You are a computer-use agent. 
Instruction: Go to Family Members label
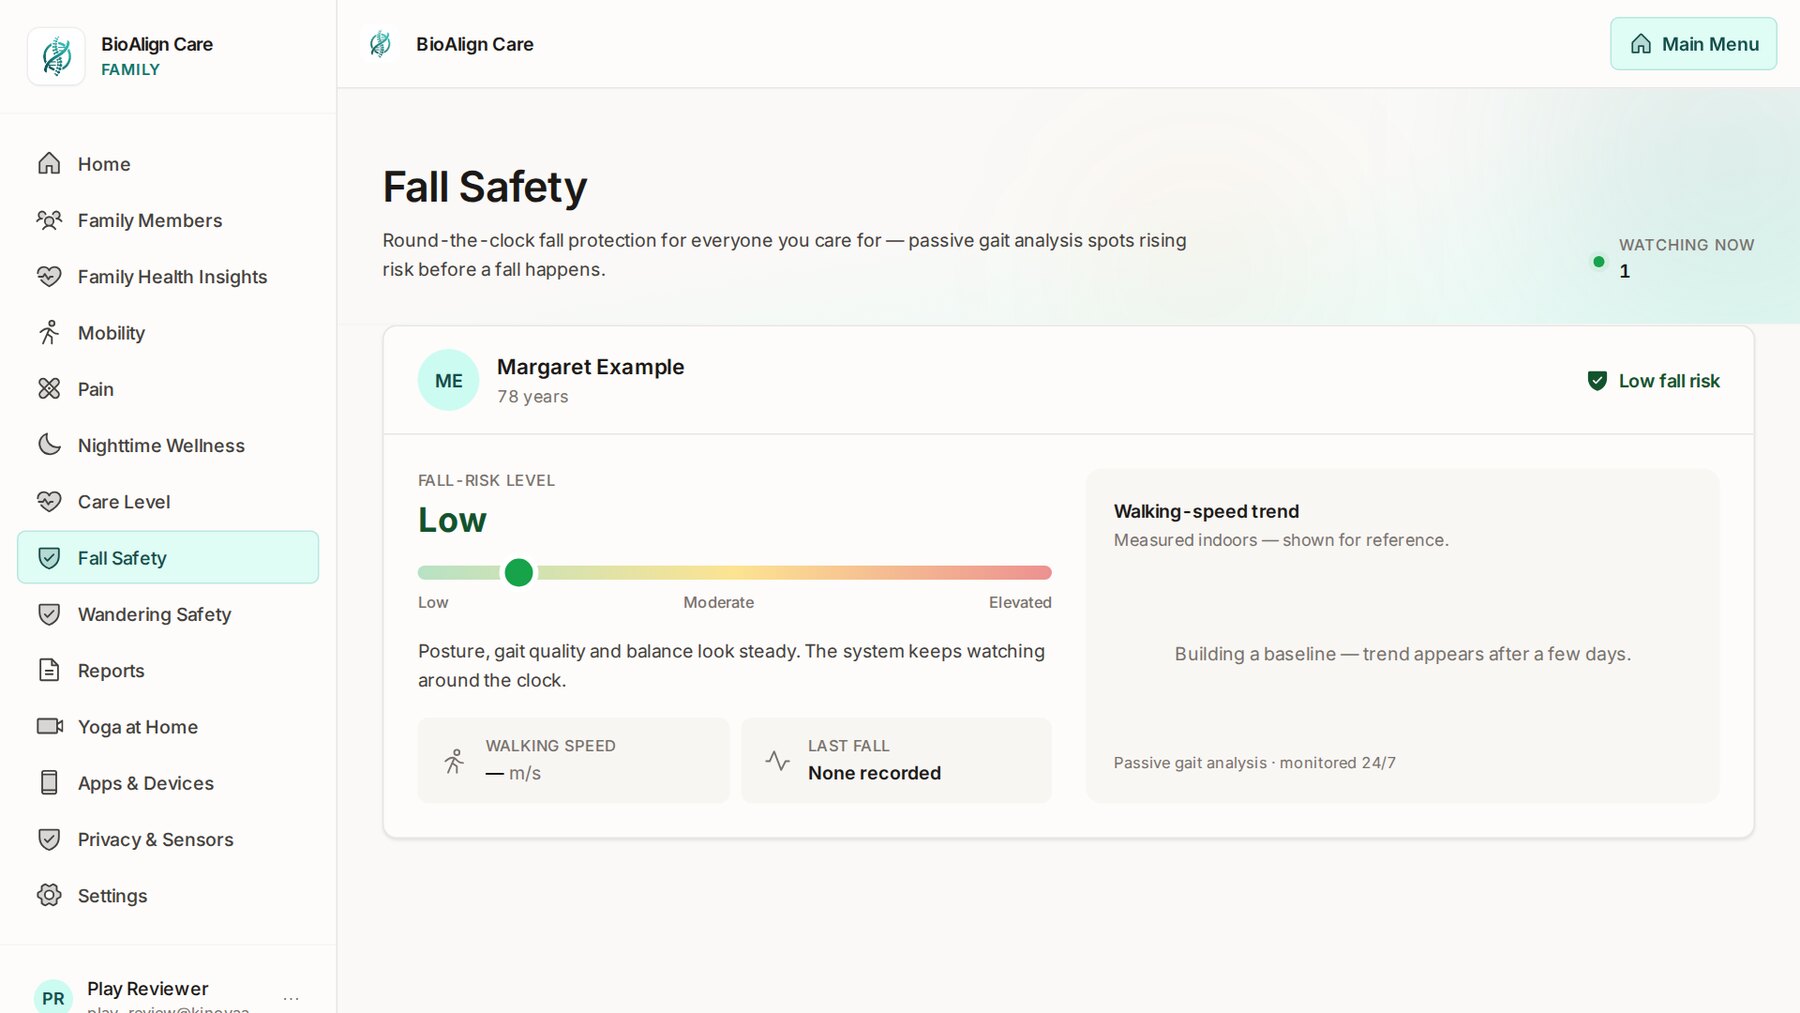pyautogui.click(x=150, y=220)
